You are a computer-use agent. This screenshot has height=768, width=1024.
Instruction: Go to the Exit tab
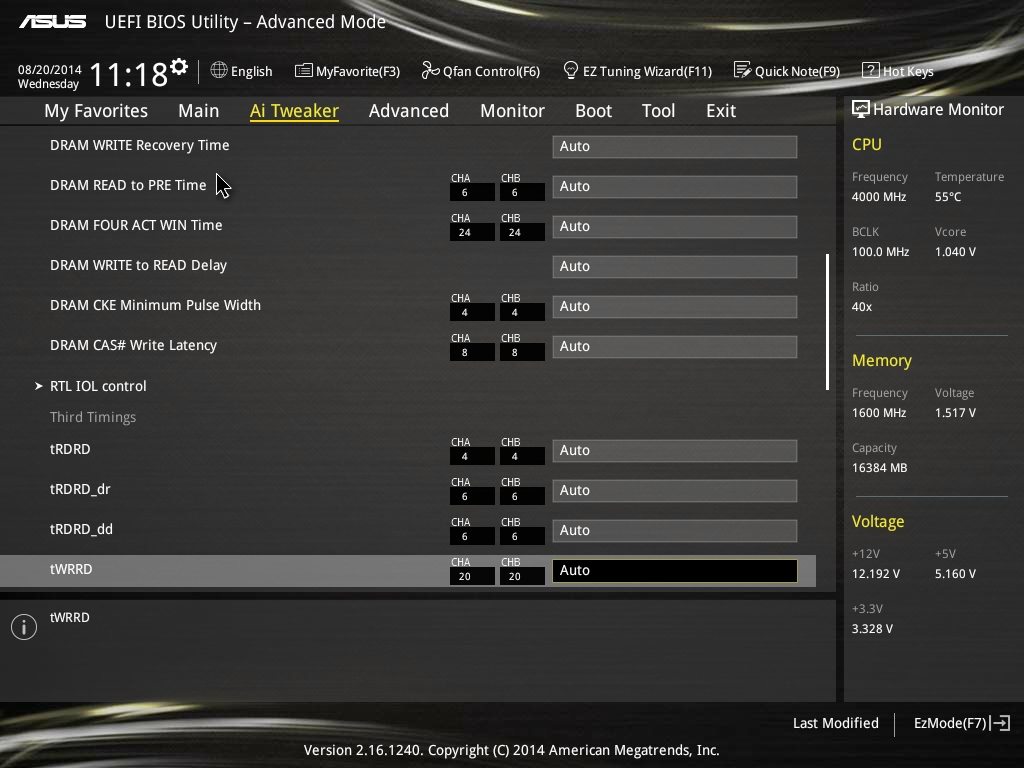721,111
